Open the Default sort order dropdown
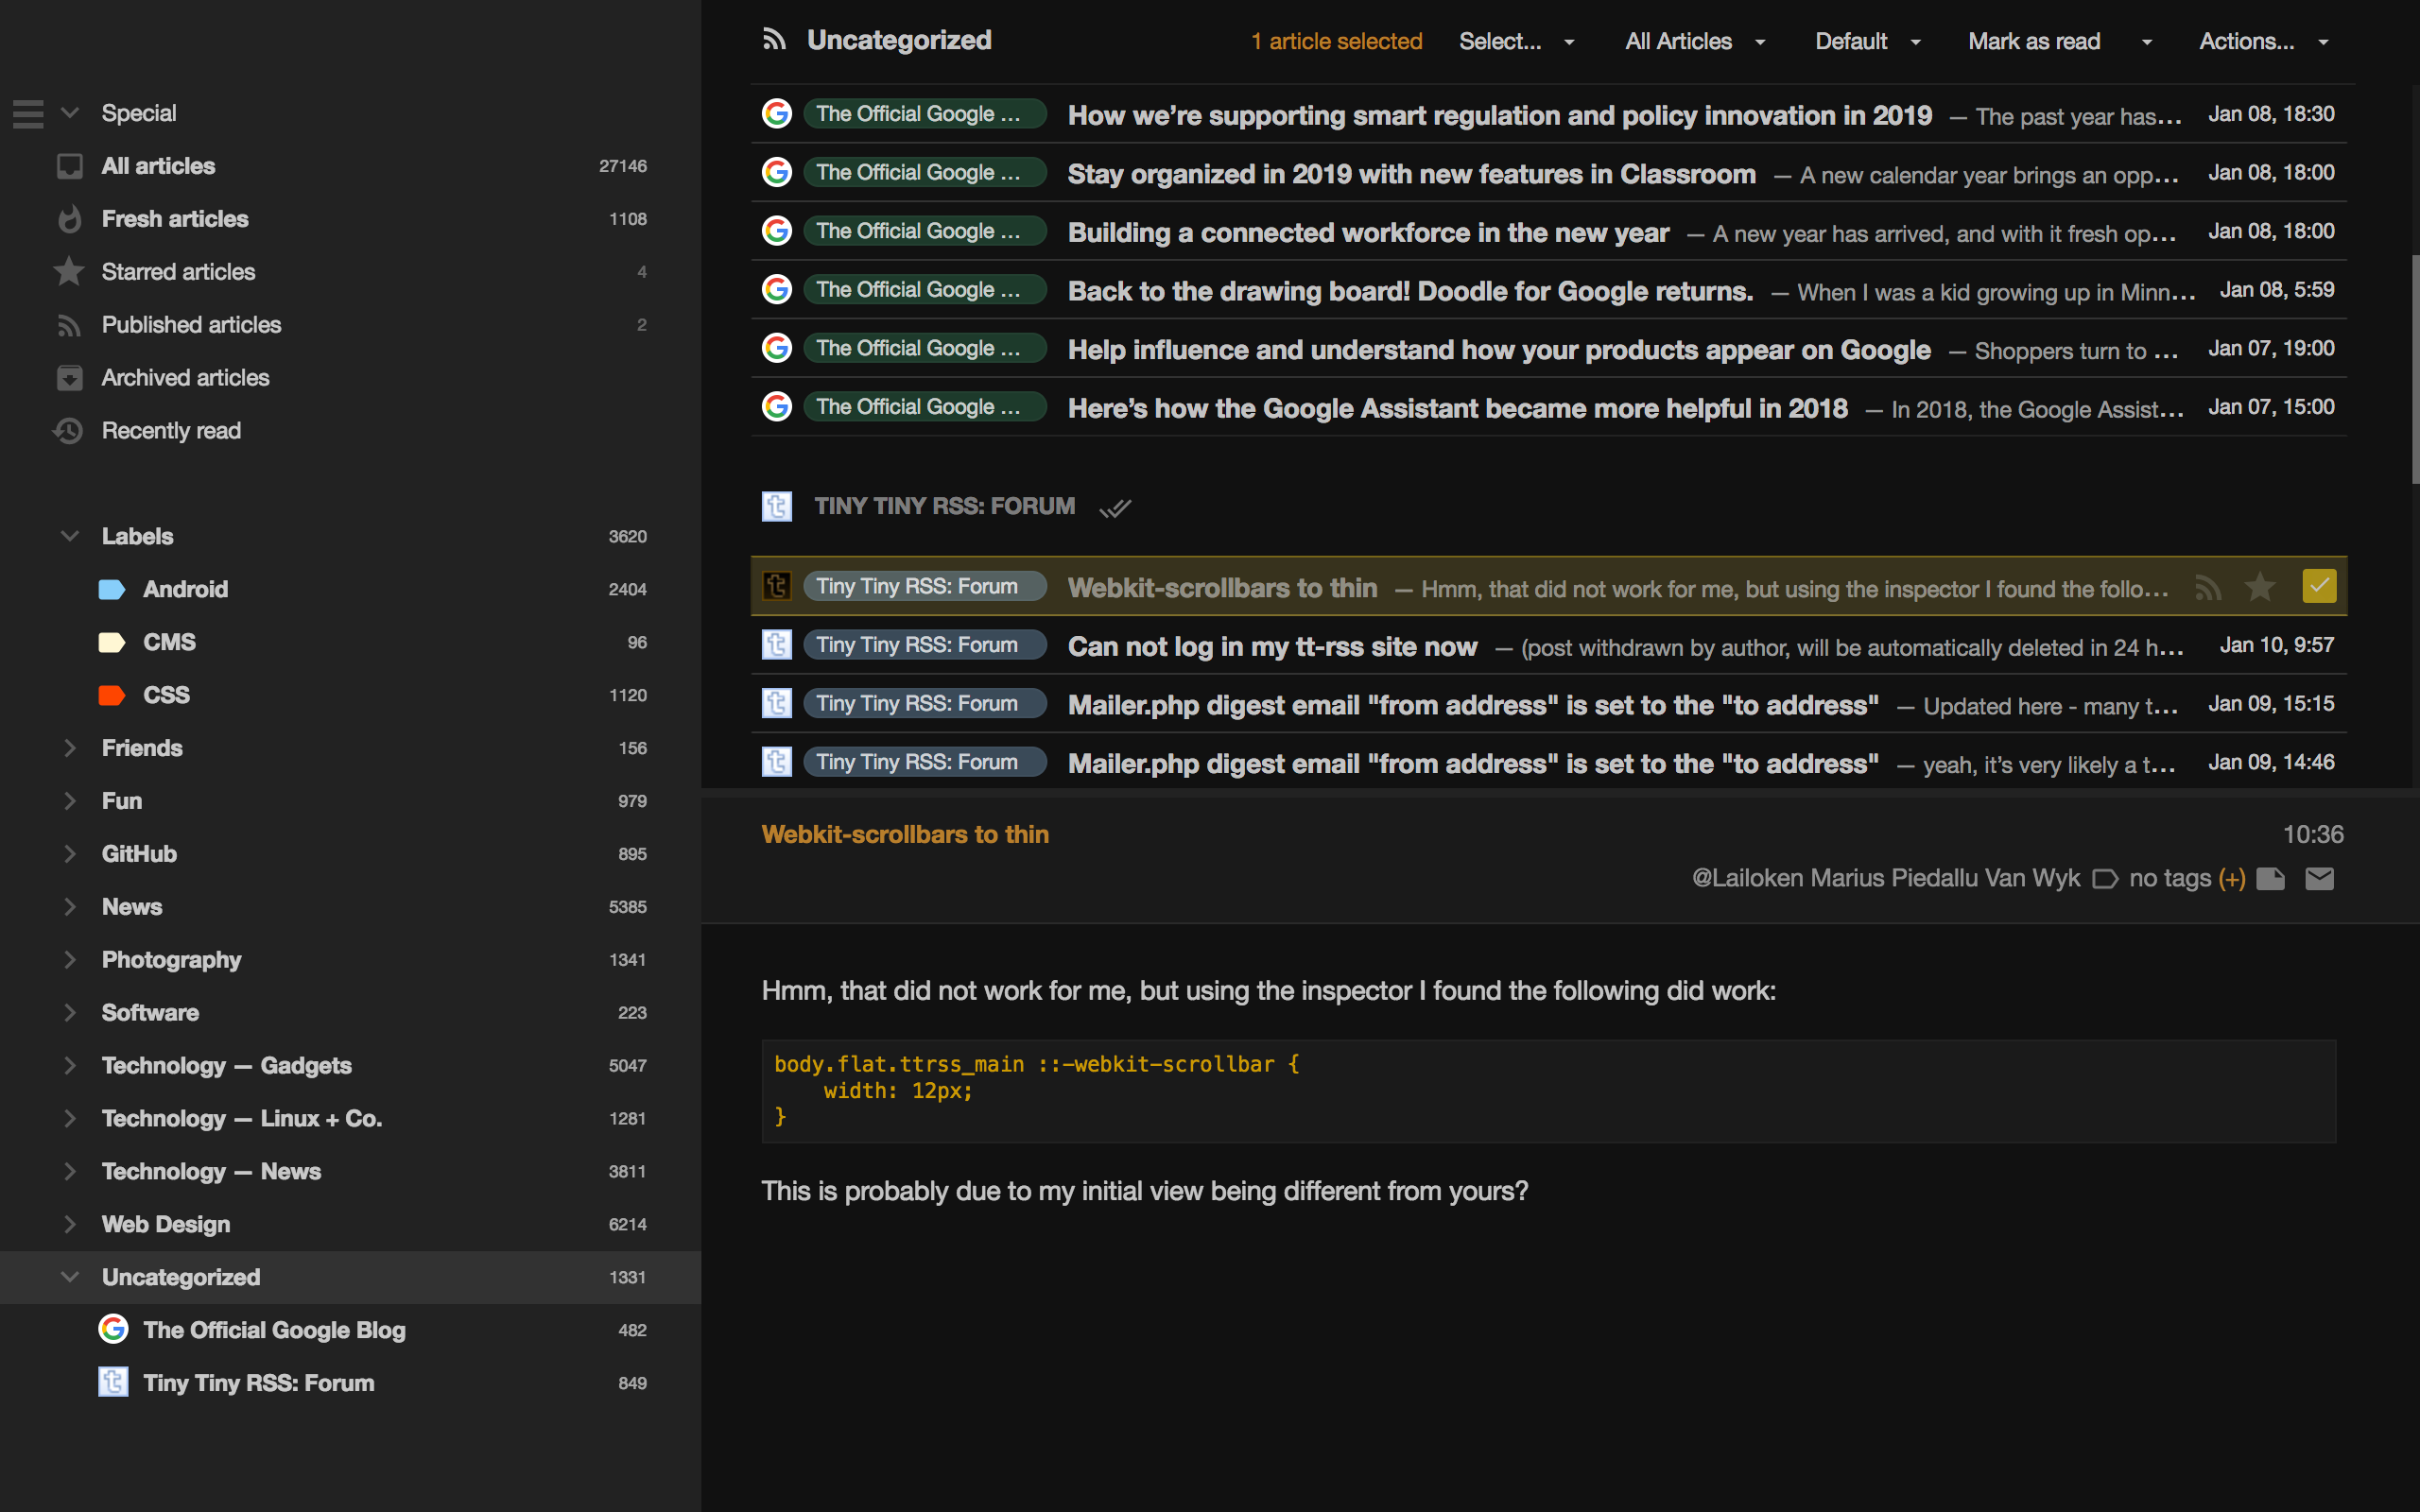Image resolution: width=2420 pixels, height=1512 pixels. 1868,42
